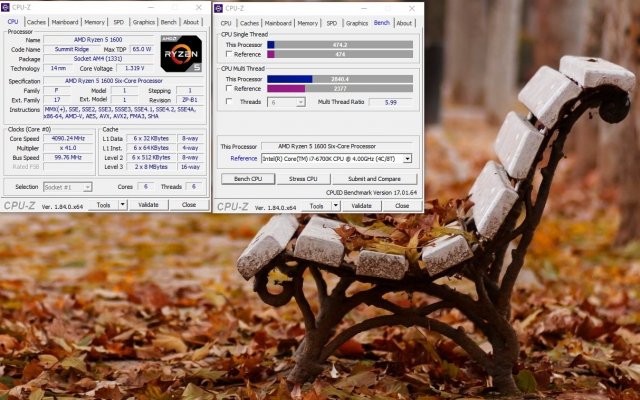
Task: Click the Core Voltage value 1.319 V
Action: pyautogui.click(x=134, y=68)
